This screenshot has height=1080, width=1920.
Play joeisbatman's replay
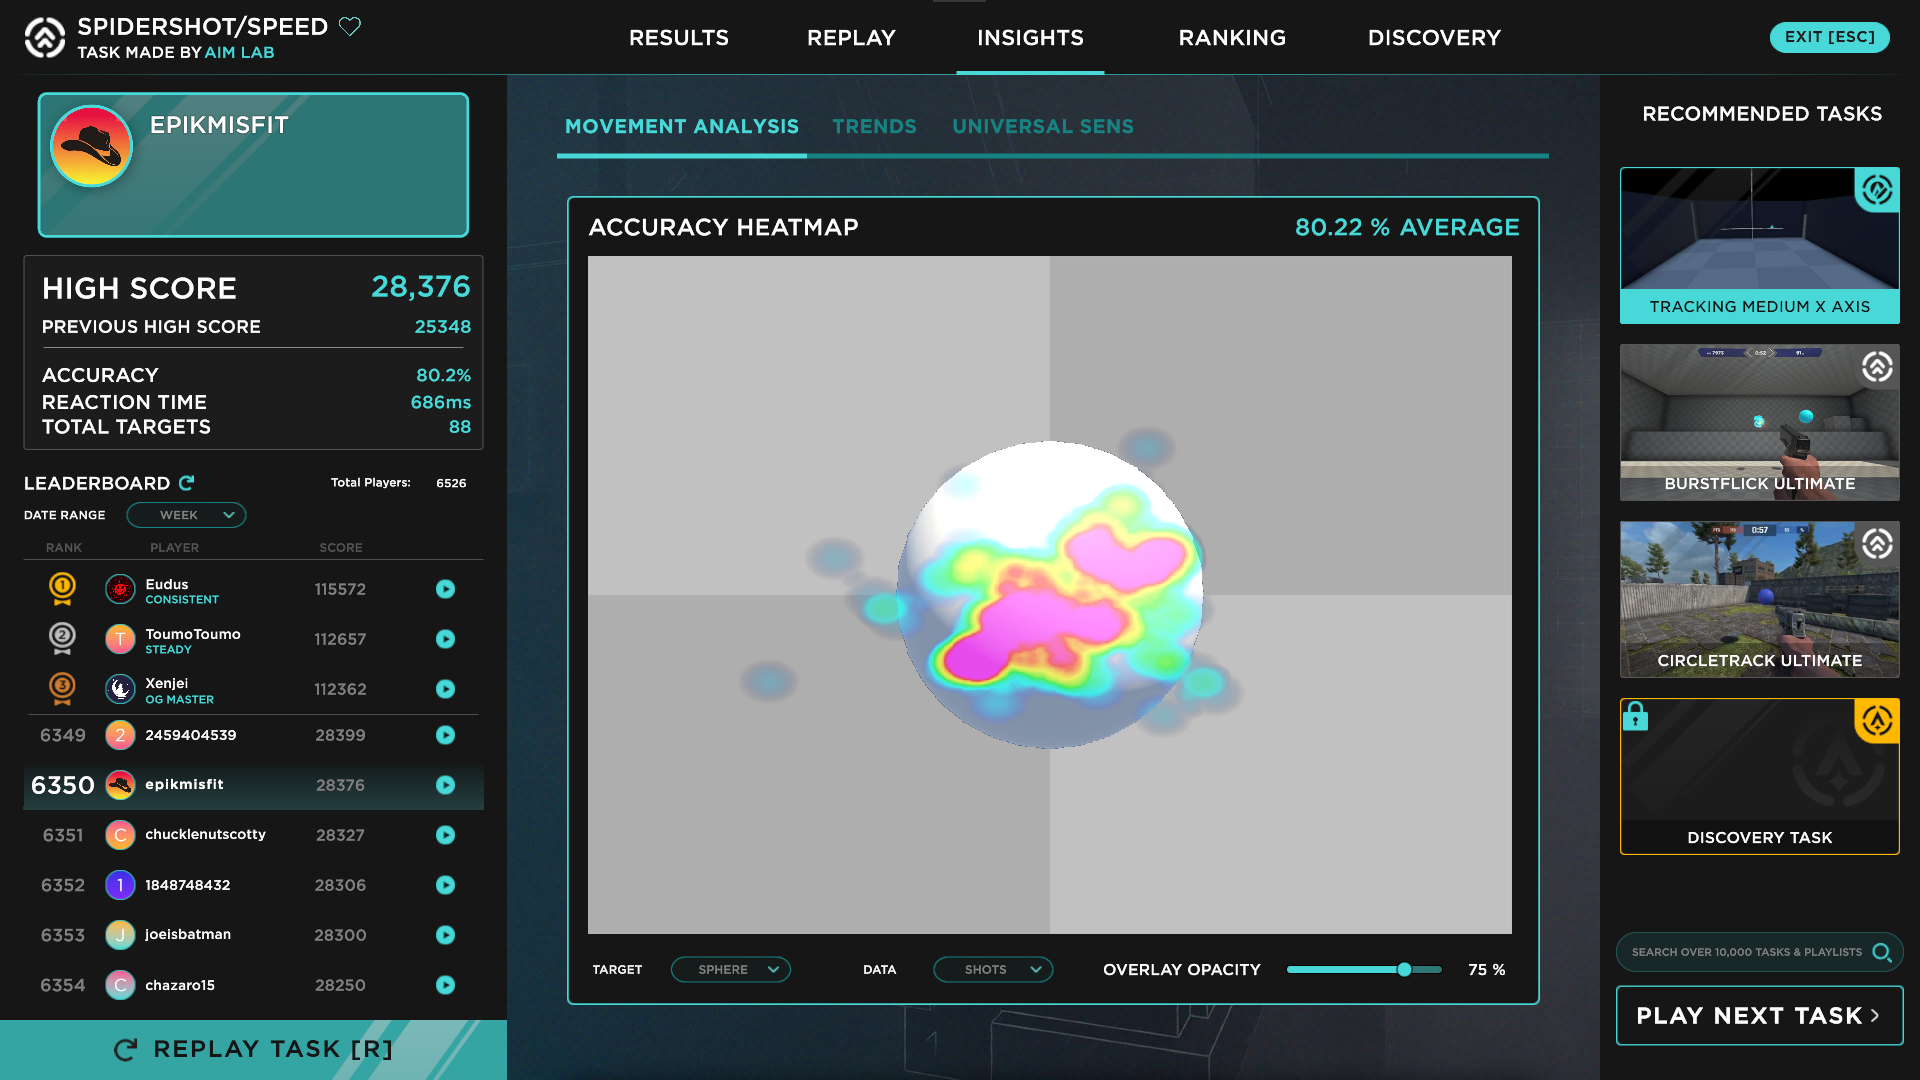(x=445, y=935)
